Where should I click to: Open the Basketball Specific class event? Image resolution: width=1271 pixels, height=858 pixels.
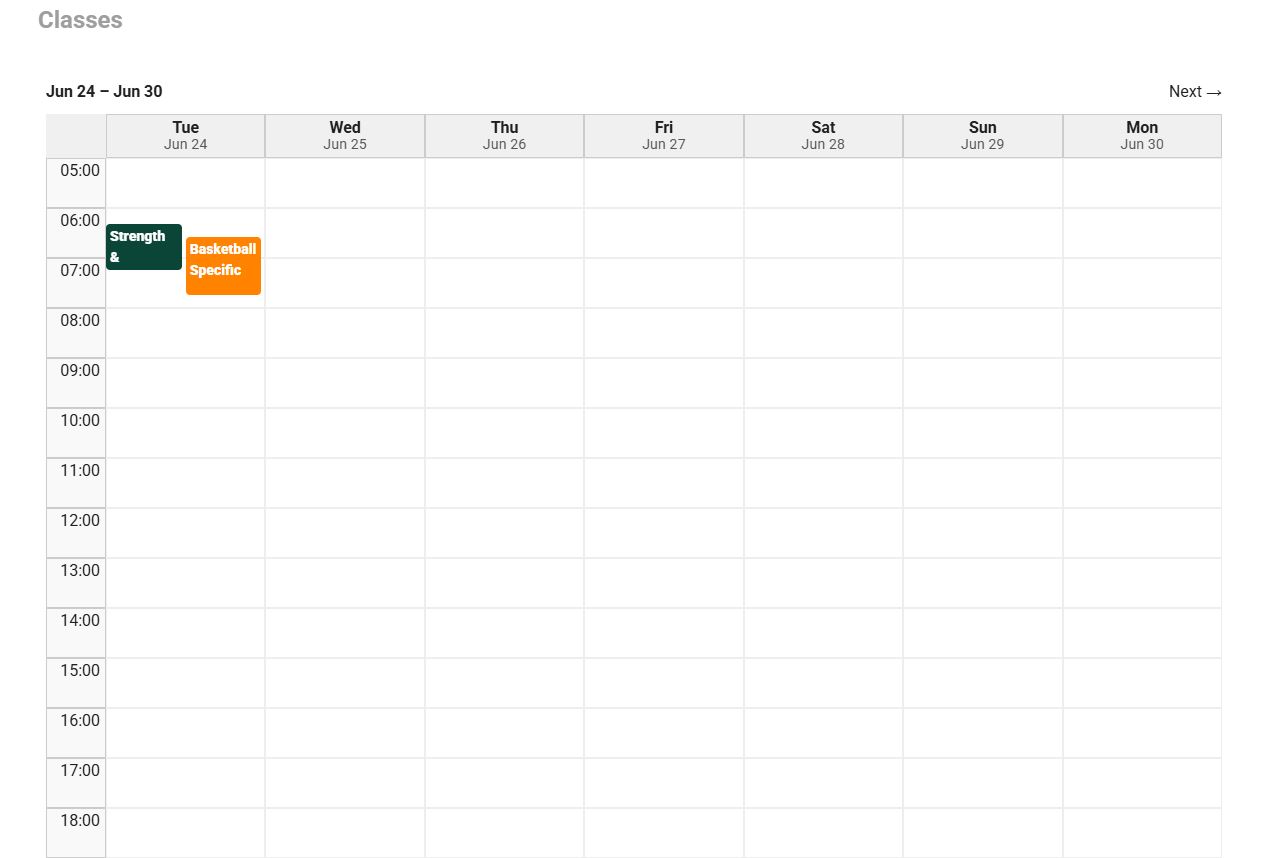(223, 266)
